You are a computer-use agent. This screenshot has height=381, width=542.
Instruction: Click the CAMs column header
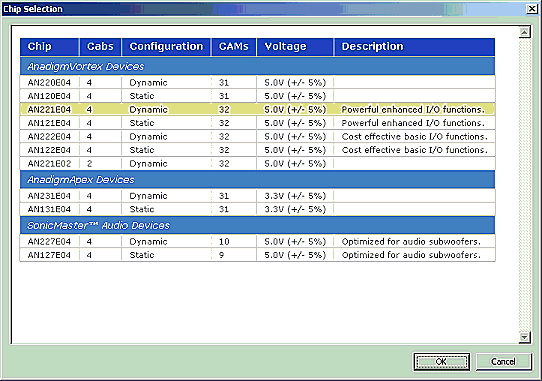coord(234,47)
